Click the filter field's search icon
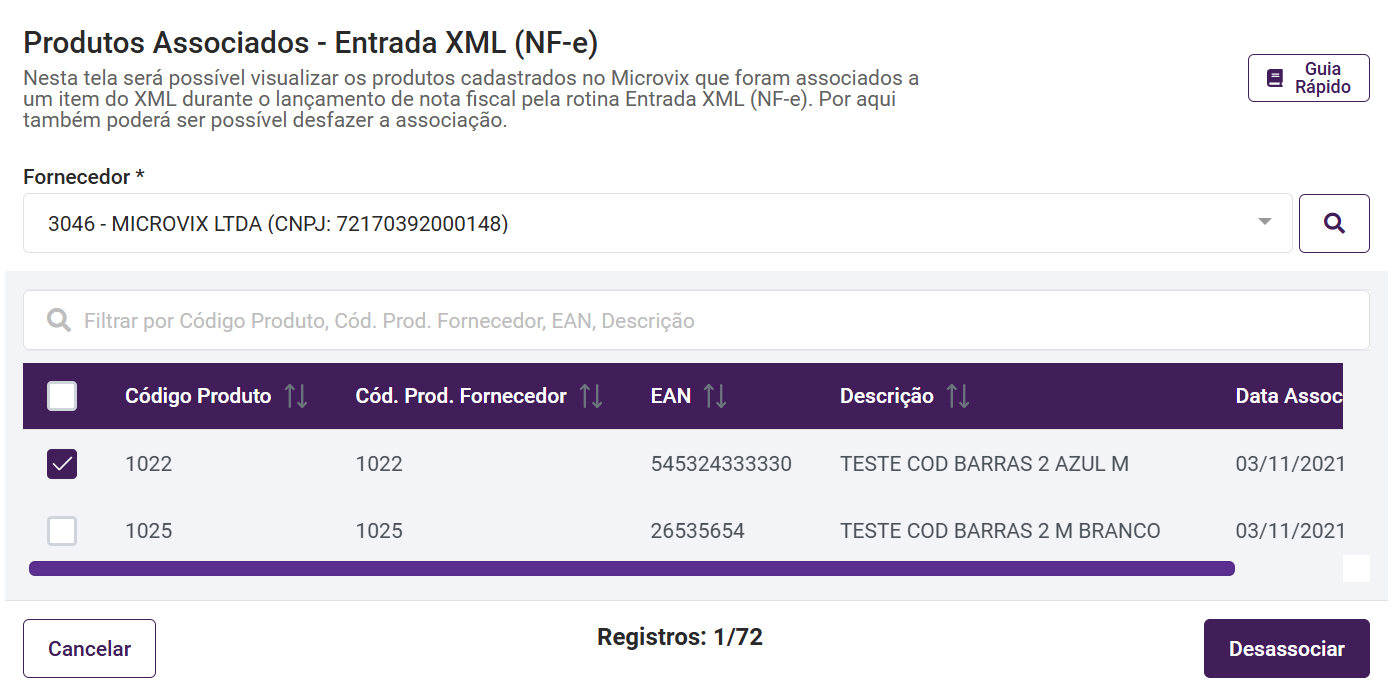Screen dimensions: 1399x693 [x=59, y=320]
